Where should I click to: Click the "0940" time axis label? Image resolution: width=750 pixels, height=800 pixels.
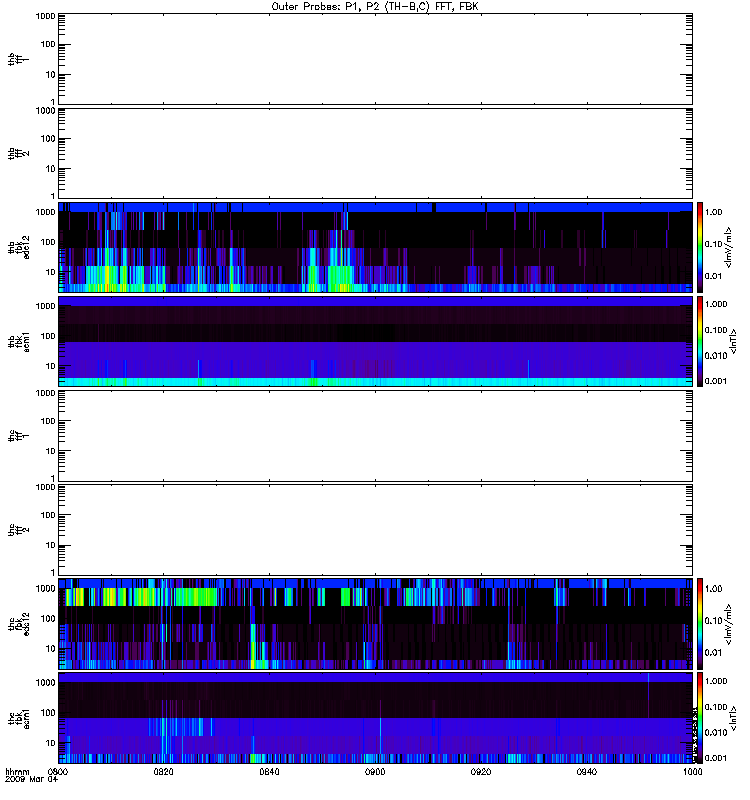pyautogui.click(x=587, y=772)
